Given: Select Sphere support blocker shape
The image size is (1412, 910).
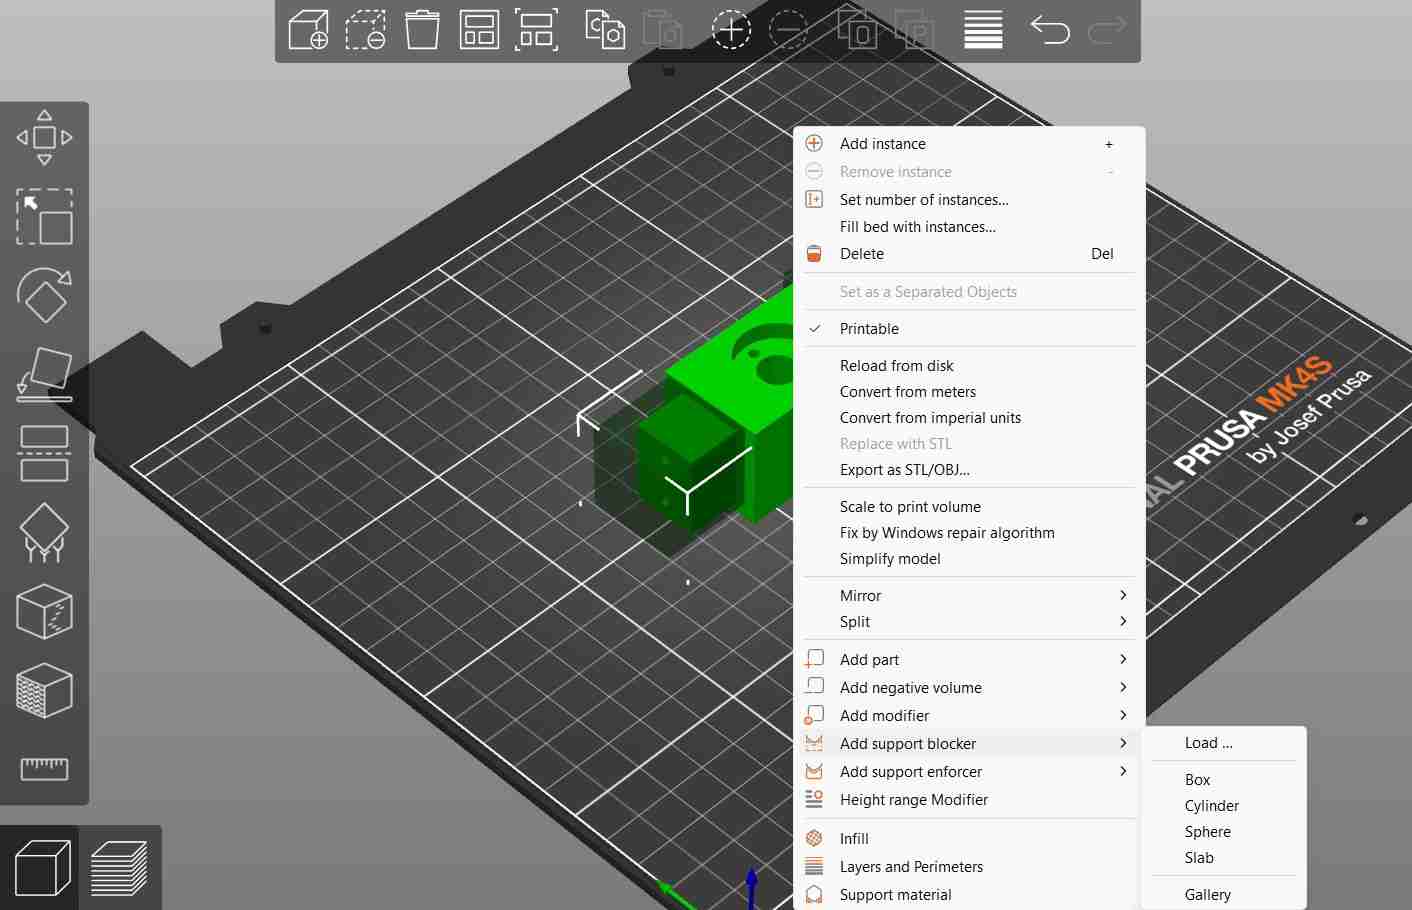Looking at the screenshot, I should pos(1224,832).
